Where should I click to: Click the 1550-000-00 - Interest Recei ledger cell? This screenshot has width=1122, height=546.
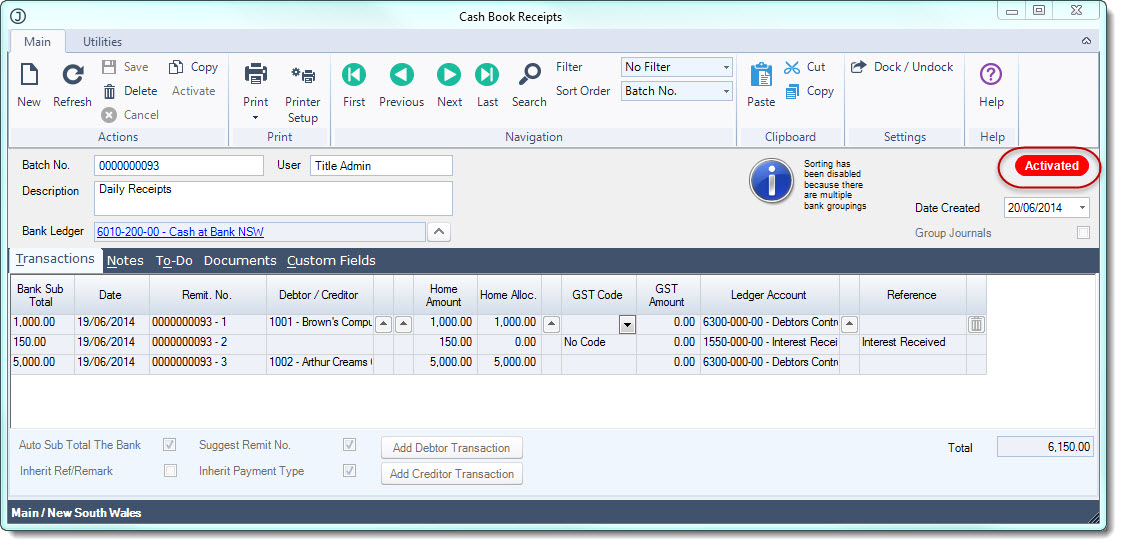(769, 342)
